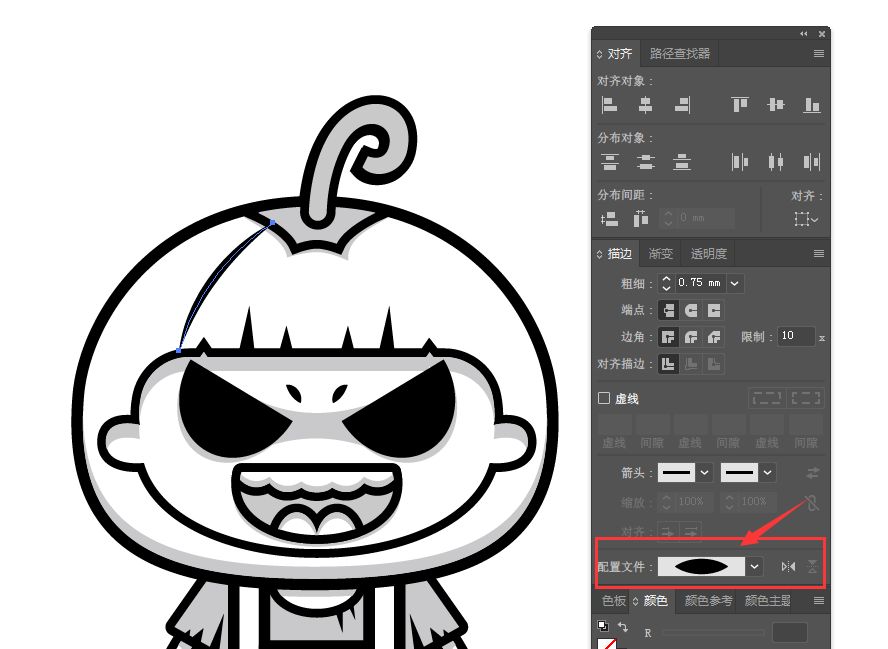This screenshot has height=649, width=888.
Task: Select the bevel join corner option
Action: pyautogui.click(x=714, y=337)
